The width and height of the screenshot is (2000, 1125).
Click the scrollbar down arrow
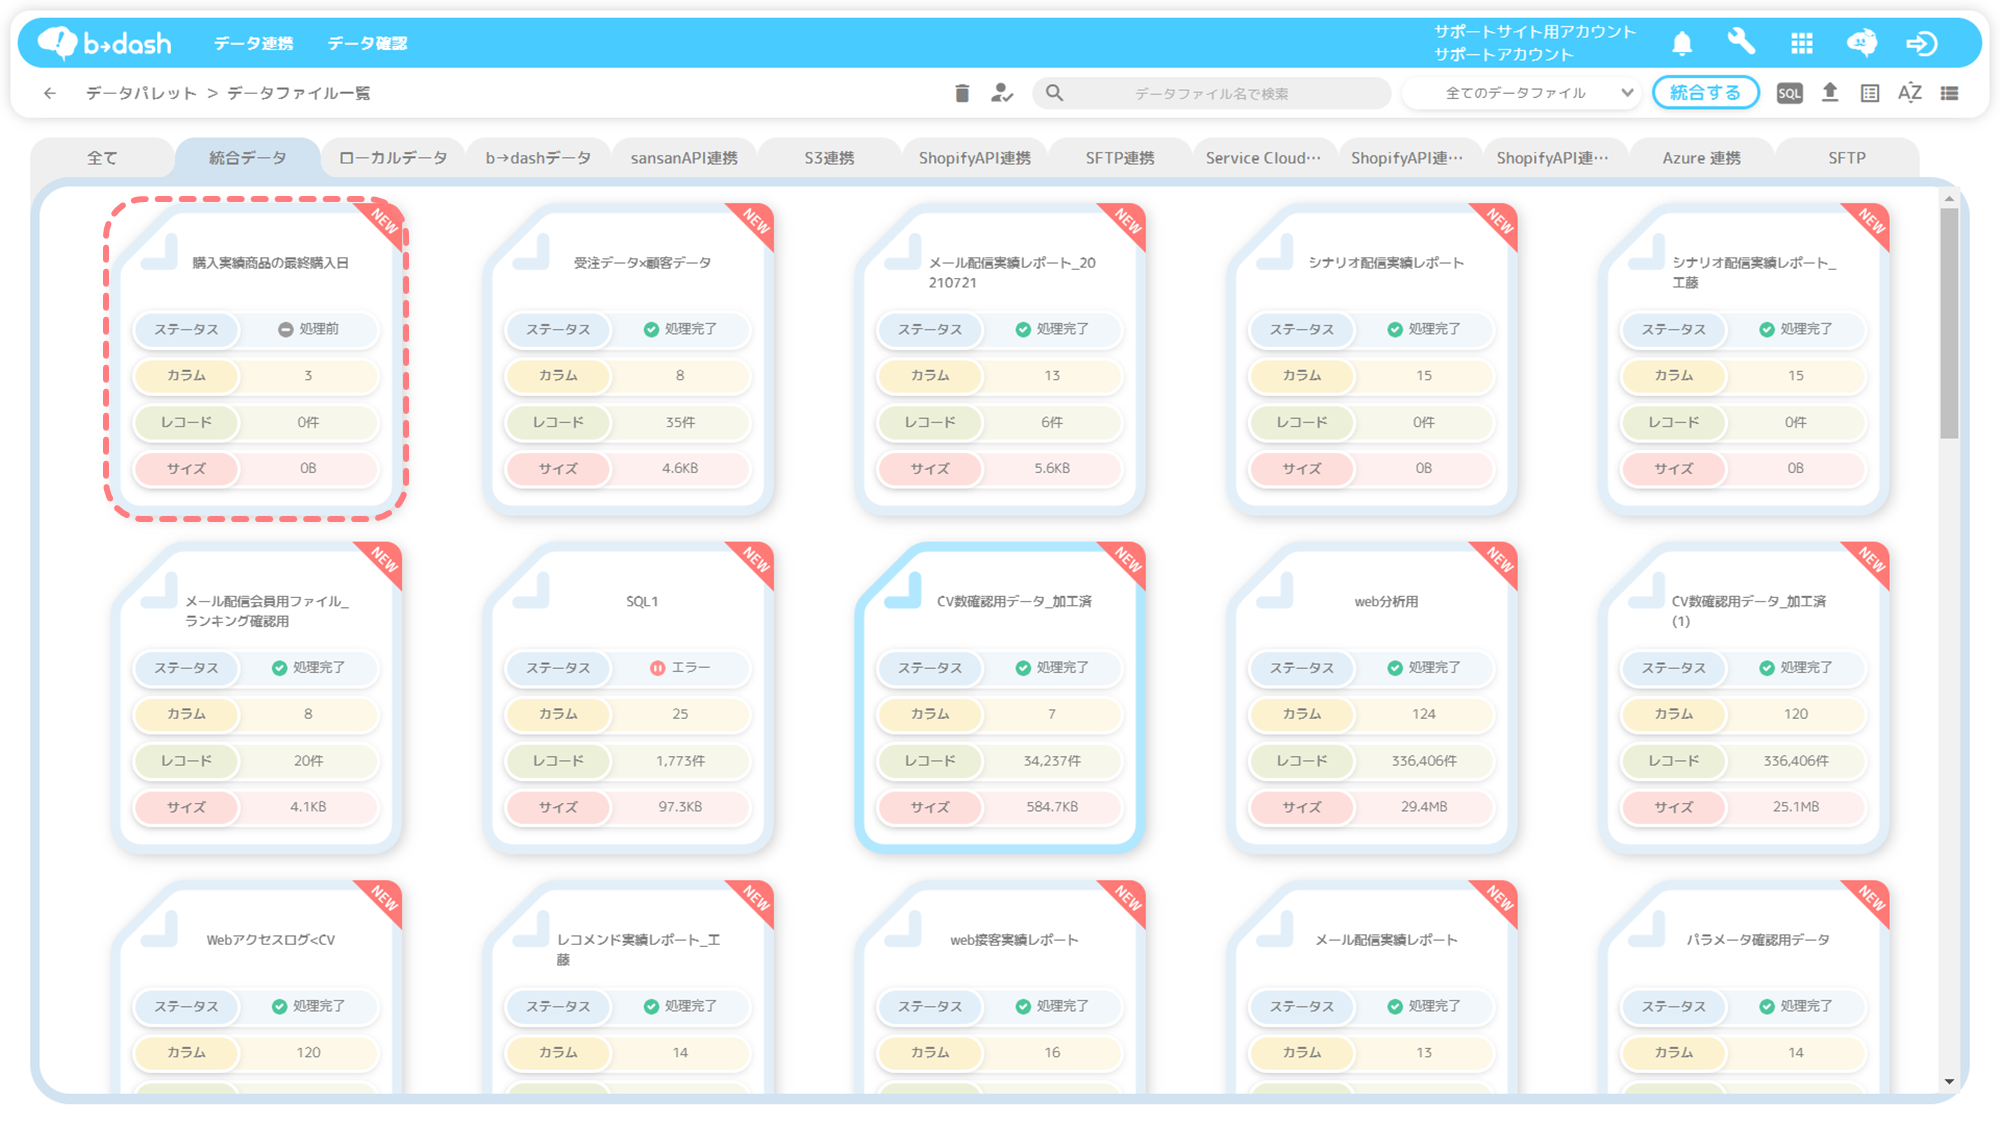1949,1081
